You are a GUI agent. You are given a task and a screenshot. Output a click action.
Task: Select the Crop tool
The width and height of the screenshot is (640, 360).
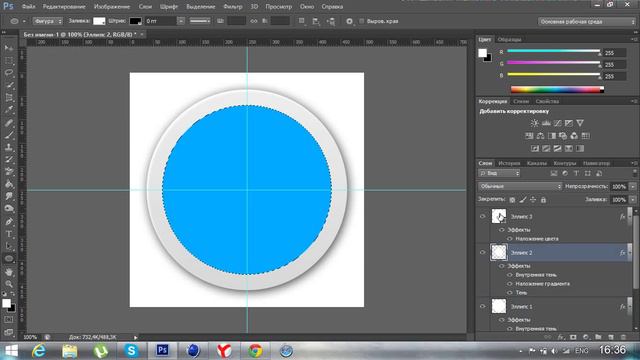[9, 98]
